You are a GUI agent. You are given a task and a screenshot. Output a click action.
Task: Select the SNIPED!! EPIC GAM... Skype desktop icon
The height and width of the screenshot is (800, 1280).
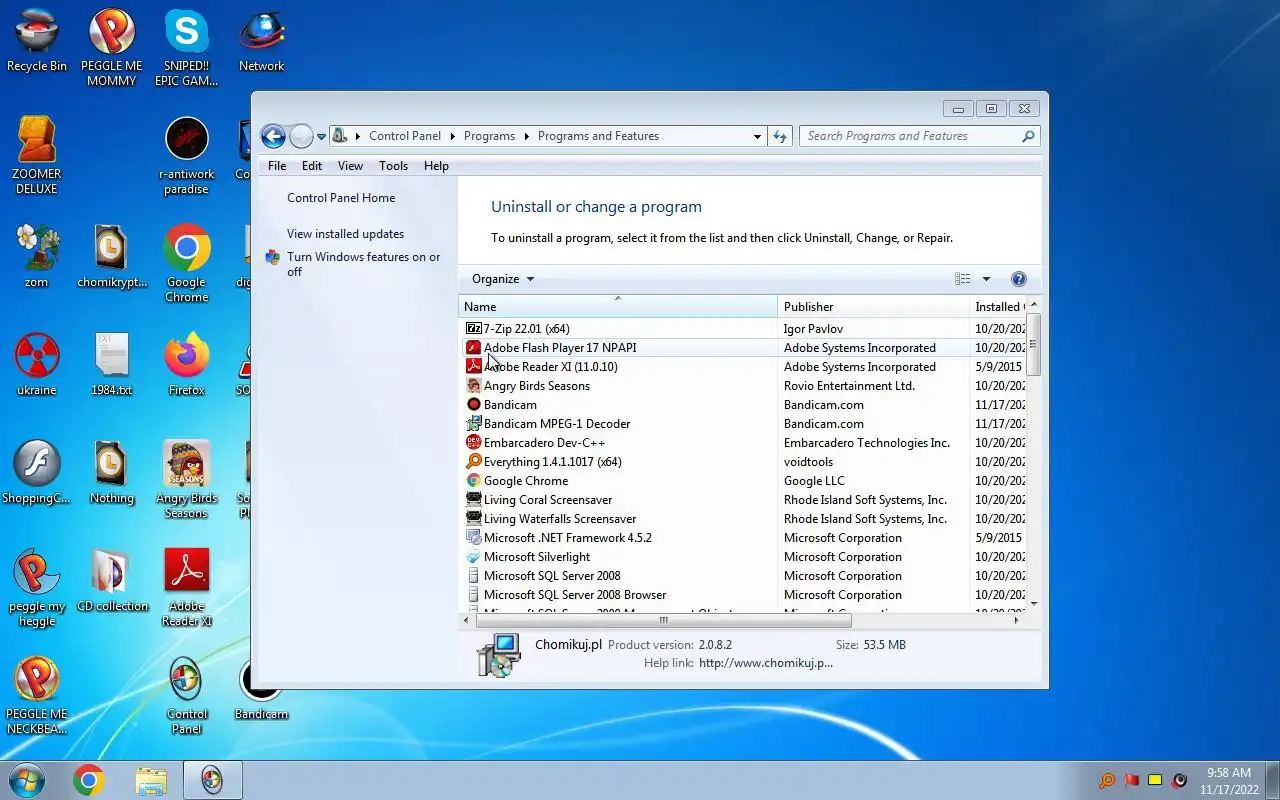(187, 48)
